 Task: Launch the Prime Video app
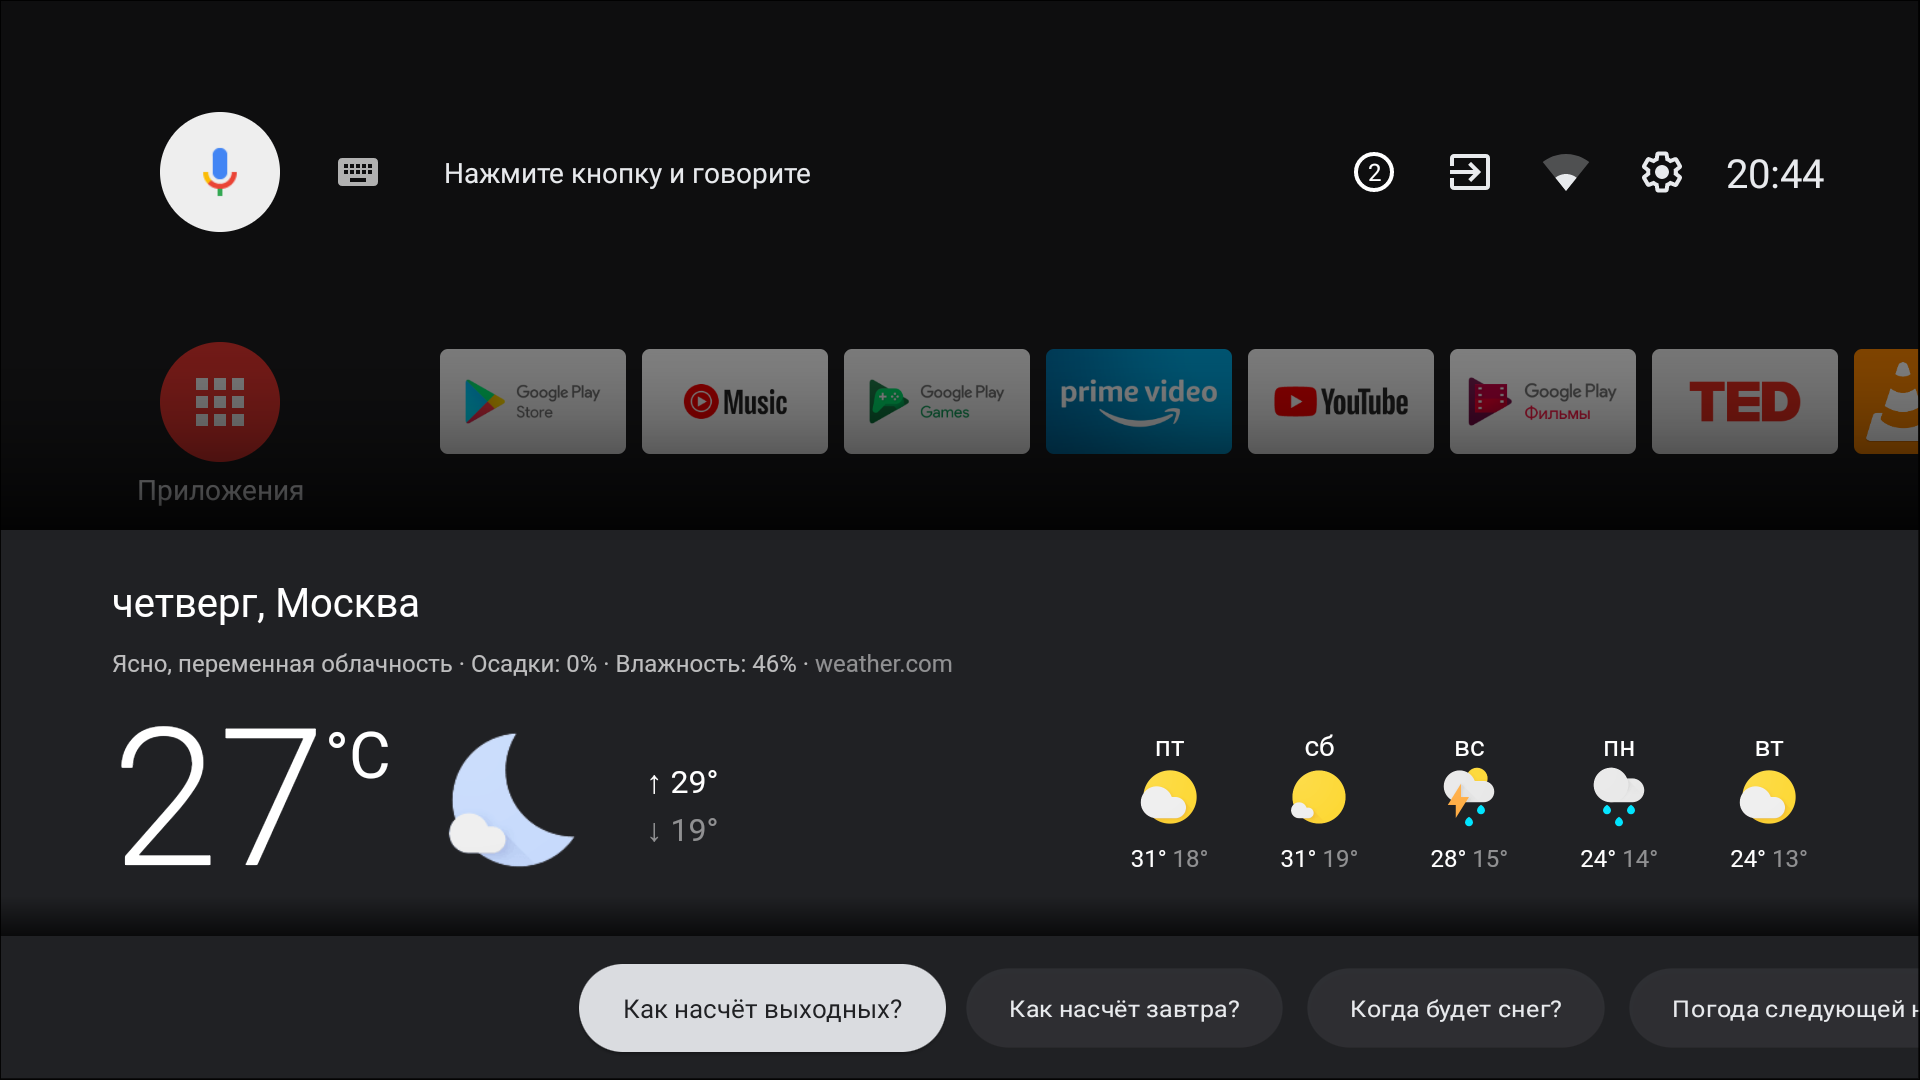[1139, 402]
